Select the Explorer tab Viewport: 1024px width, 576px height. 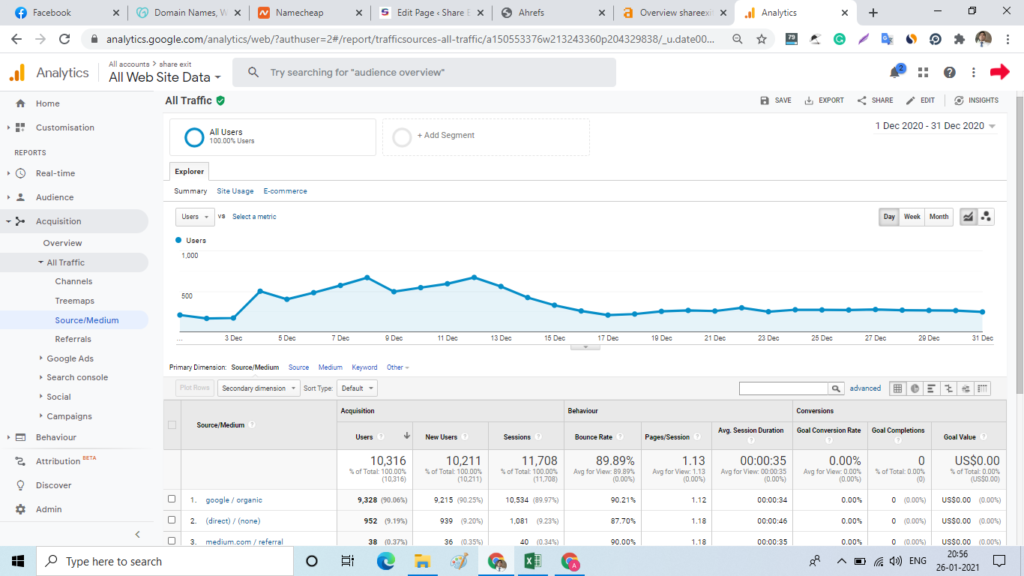coord(189,171)
